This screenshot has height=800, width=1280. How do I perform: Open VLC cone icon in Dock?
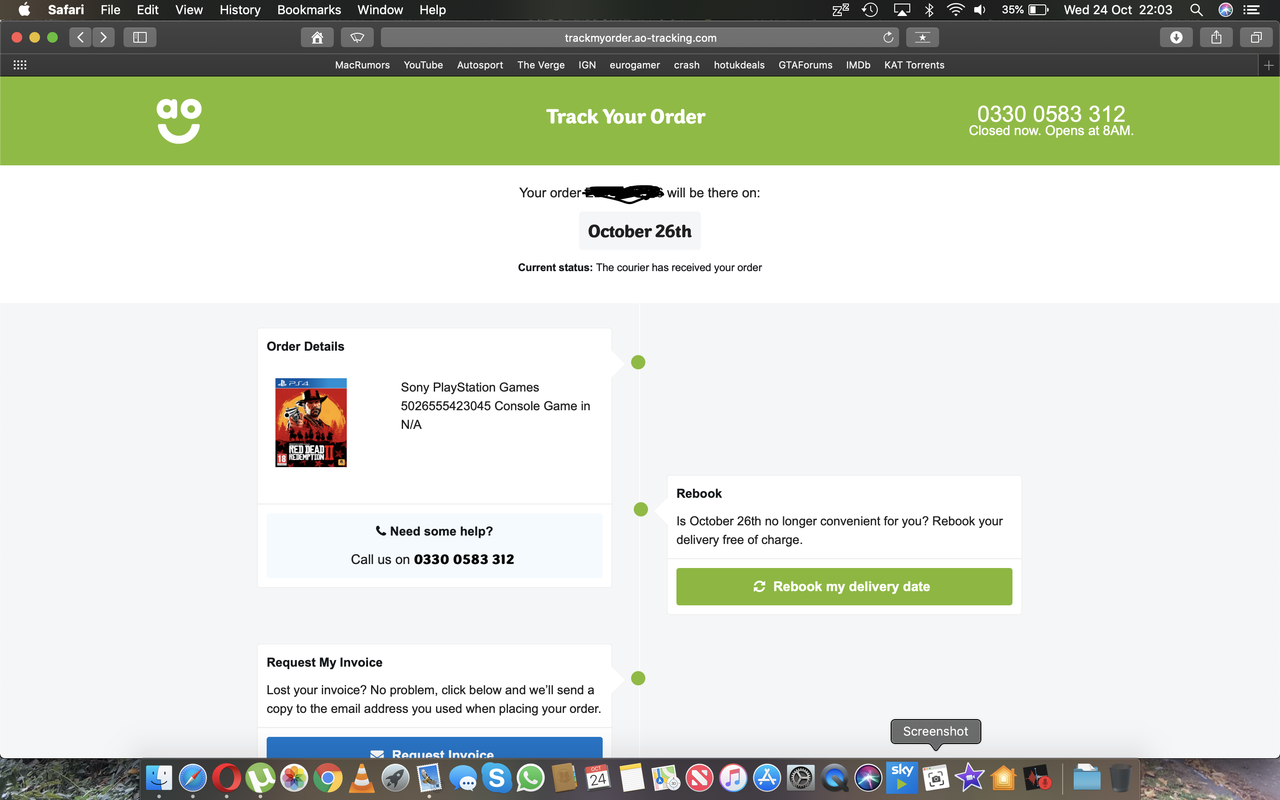pyautogui.click(x=361, y=777)
